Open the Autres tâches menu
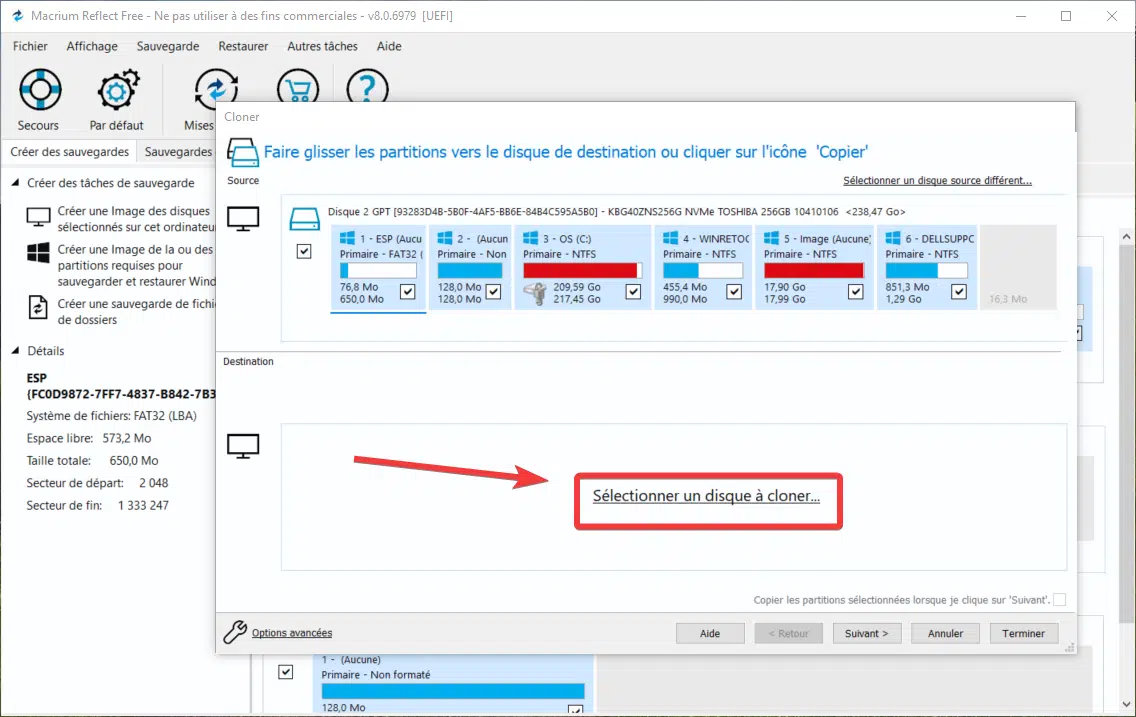 tap(322, 46)
